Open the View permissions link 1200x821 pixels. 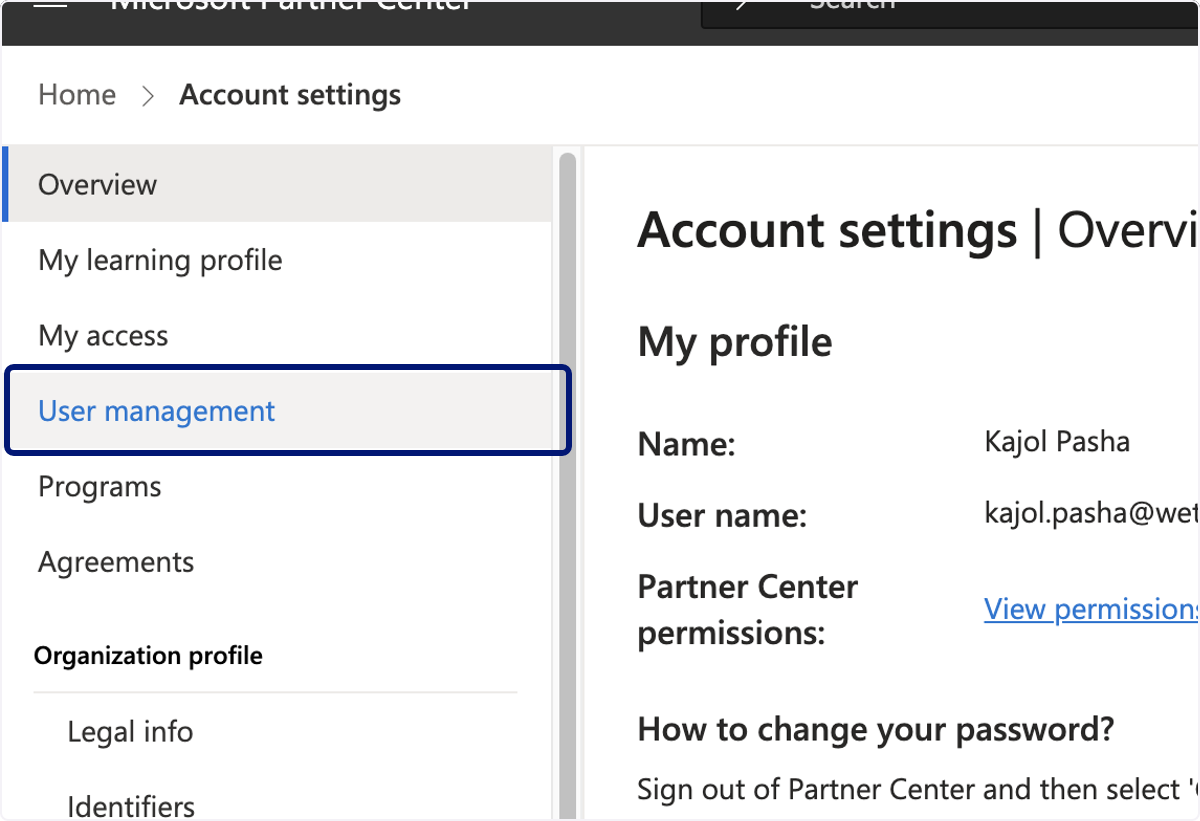coord(1091,609)
